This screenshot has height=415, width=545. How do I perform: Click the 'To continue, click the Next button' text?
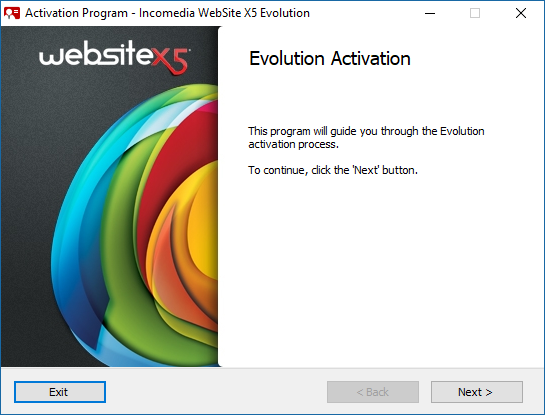(x=333, y=170)
